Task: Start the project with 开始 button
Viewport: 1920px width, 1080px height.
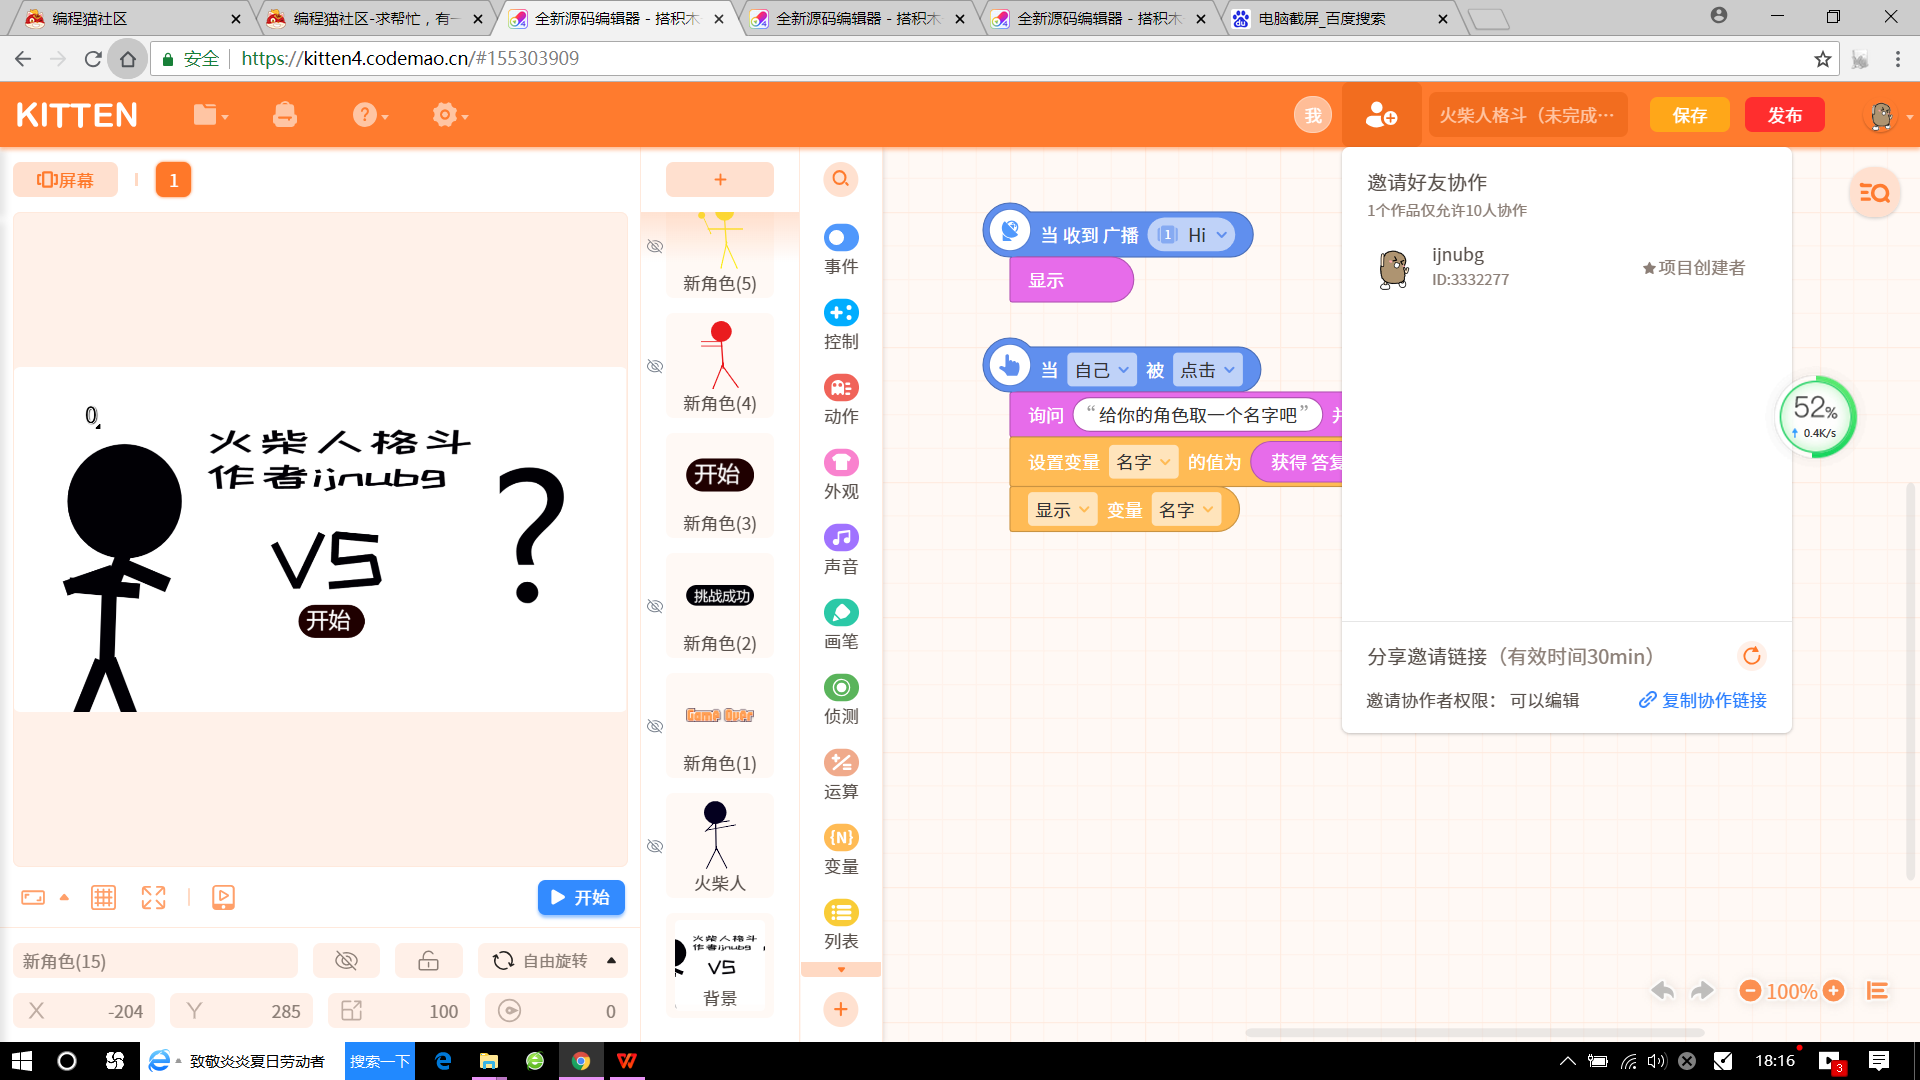Action: coord(581,897)
